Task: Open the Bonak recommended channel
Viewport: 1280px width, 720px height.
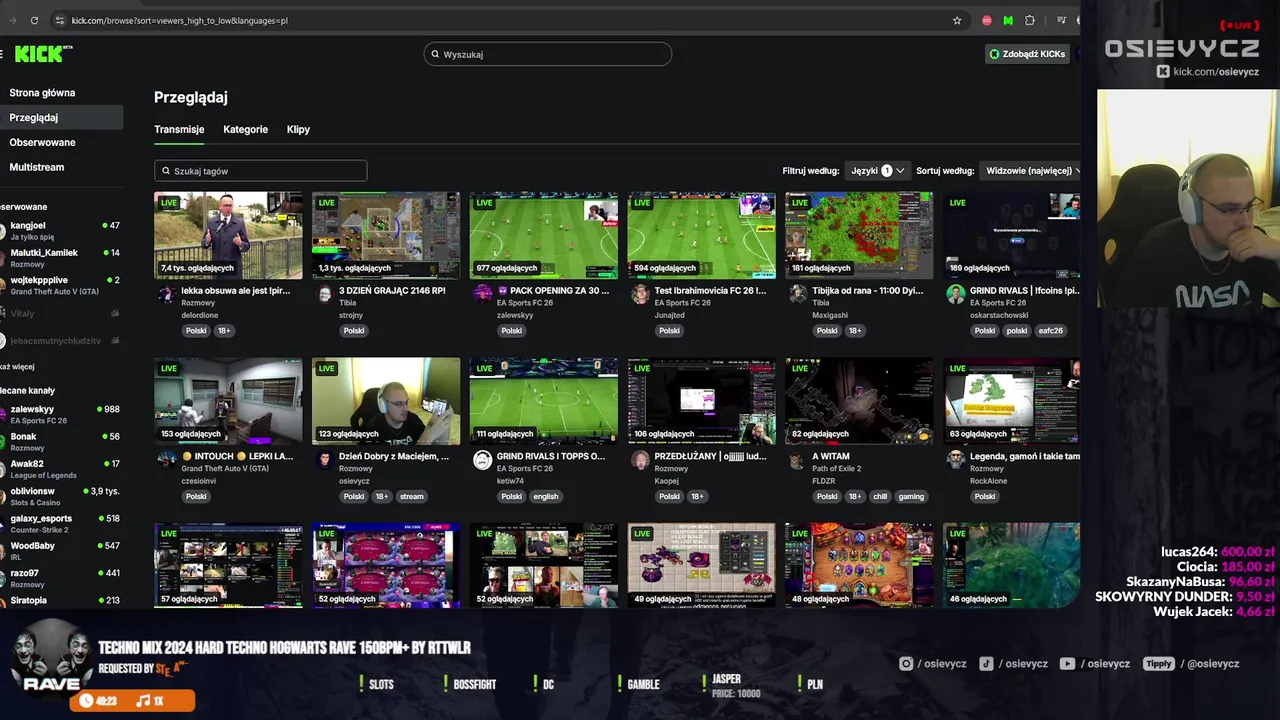Action: (x=62, y=441)
